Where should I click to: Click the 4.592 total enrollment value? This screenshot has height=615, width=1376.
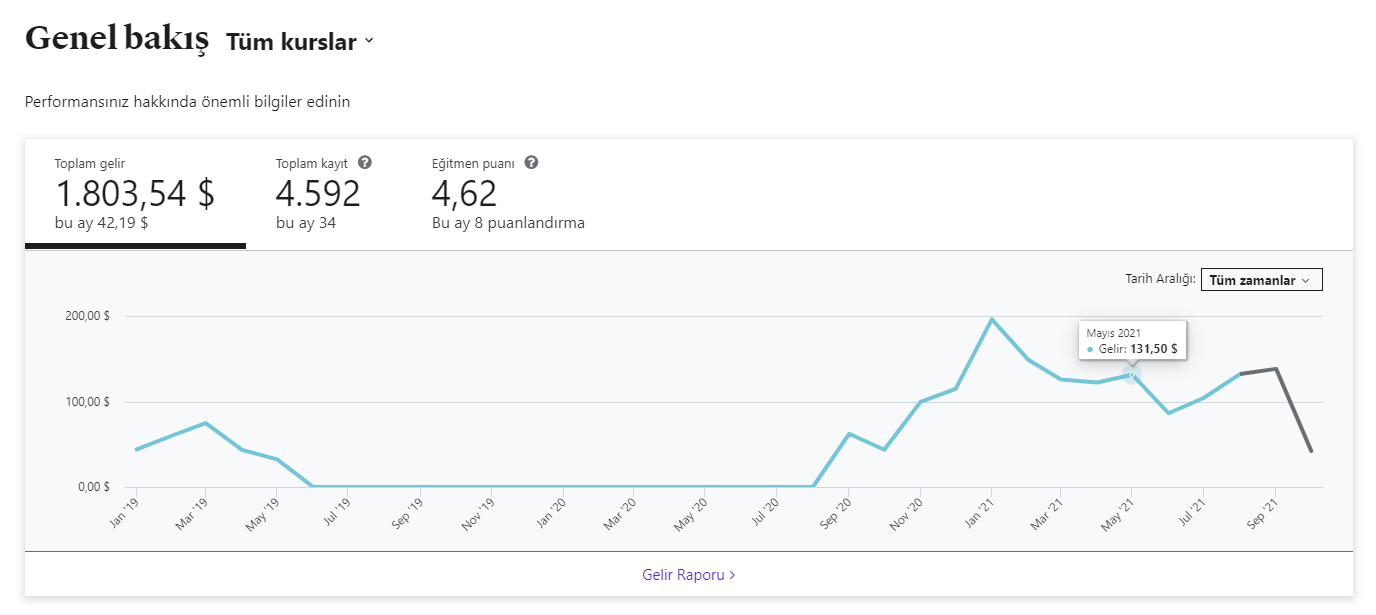tap(318, 193)
